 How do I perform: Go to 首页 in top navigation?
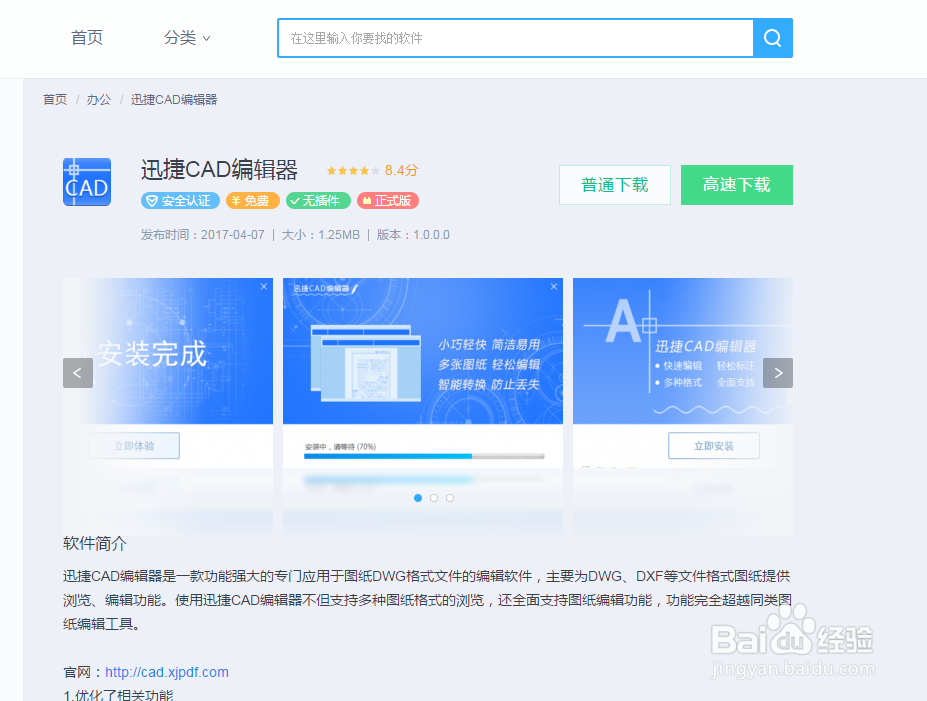[87, 38]
